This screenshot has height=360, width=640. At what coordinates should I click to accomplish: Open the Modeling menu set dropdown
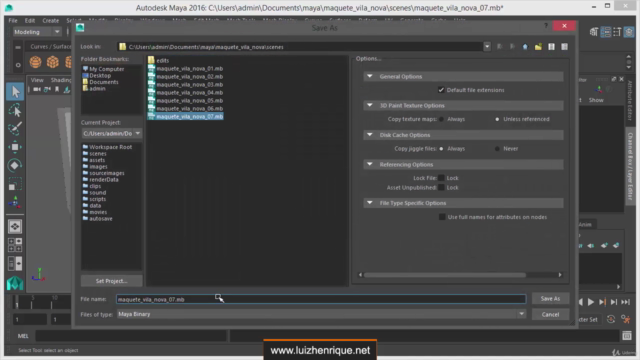pos(37,31)
